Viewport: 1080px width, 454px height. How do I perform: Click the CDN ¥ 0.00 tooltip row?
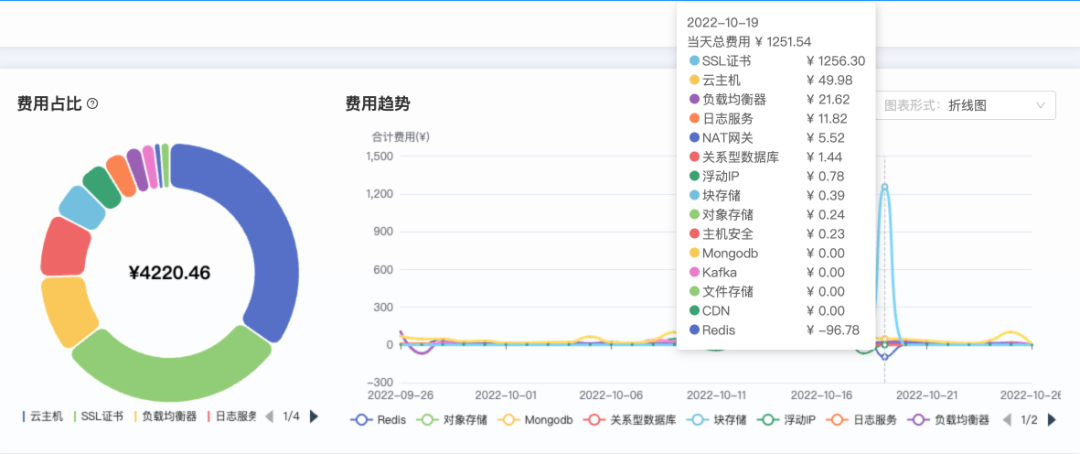tap(777, 311)
